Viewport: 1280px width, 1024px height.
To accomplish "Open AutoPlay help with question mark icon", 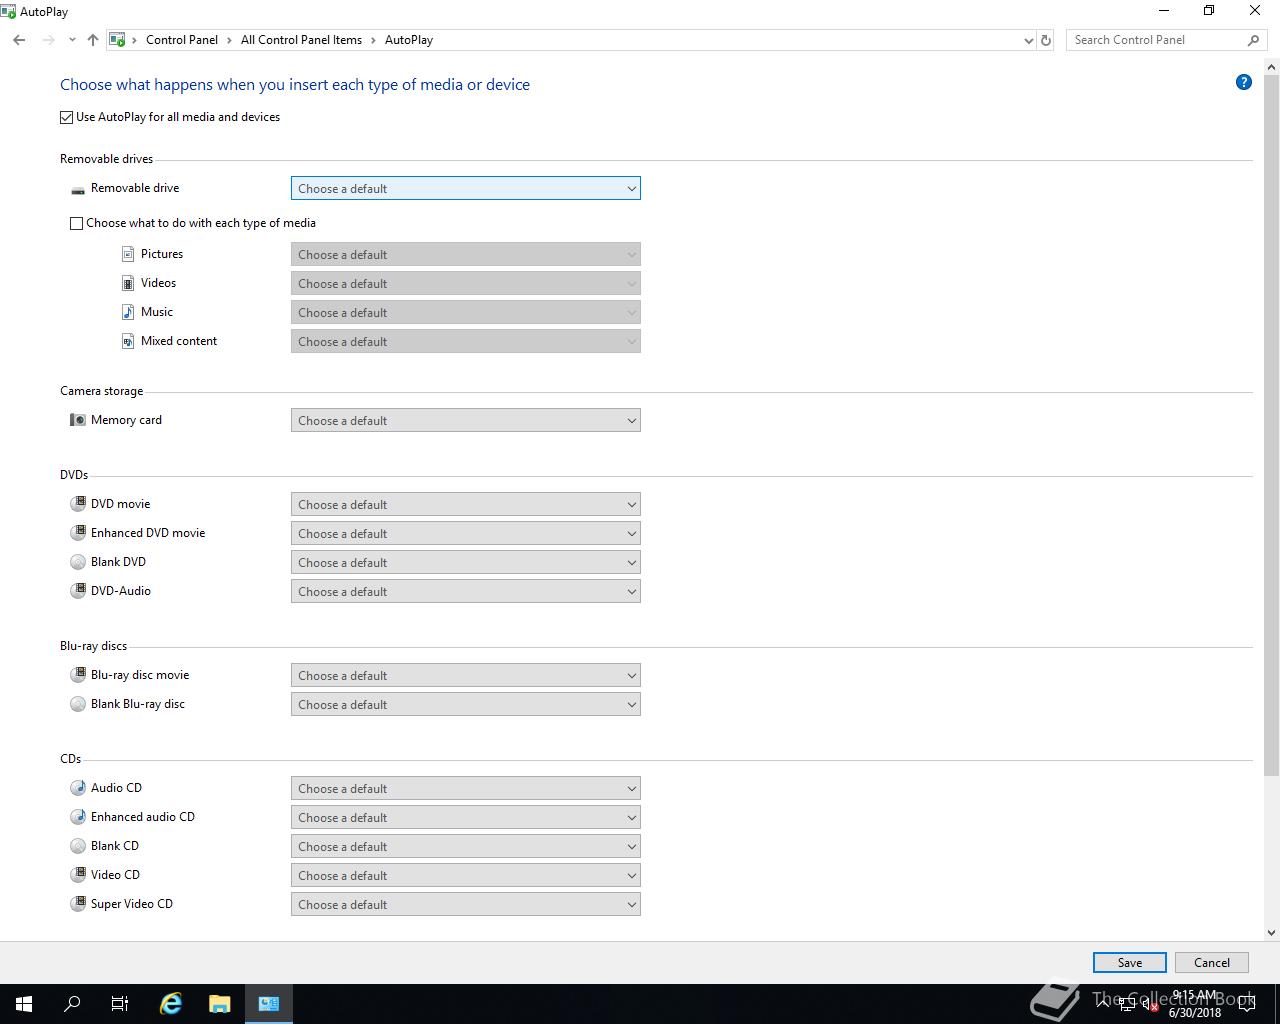I will tap(1244, 82).
